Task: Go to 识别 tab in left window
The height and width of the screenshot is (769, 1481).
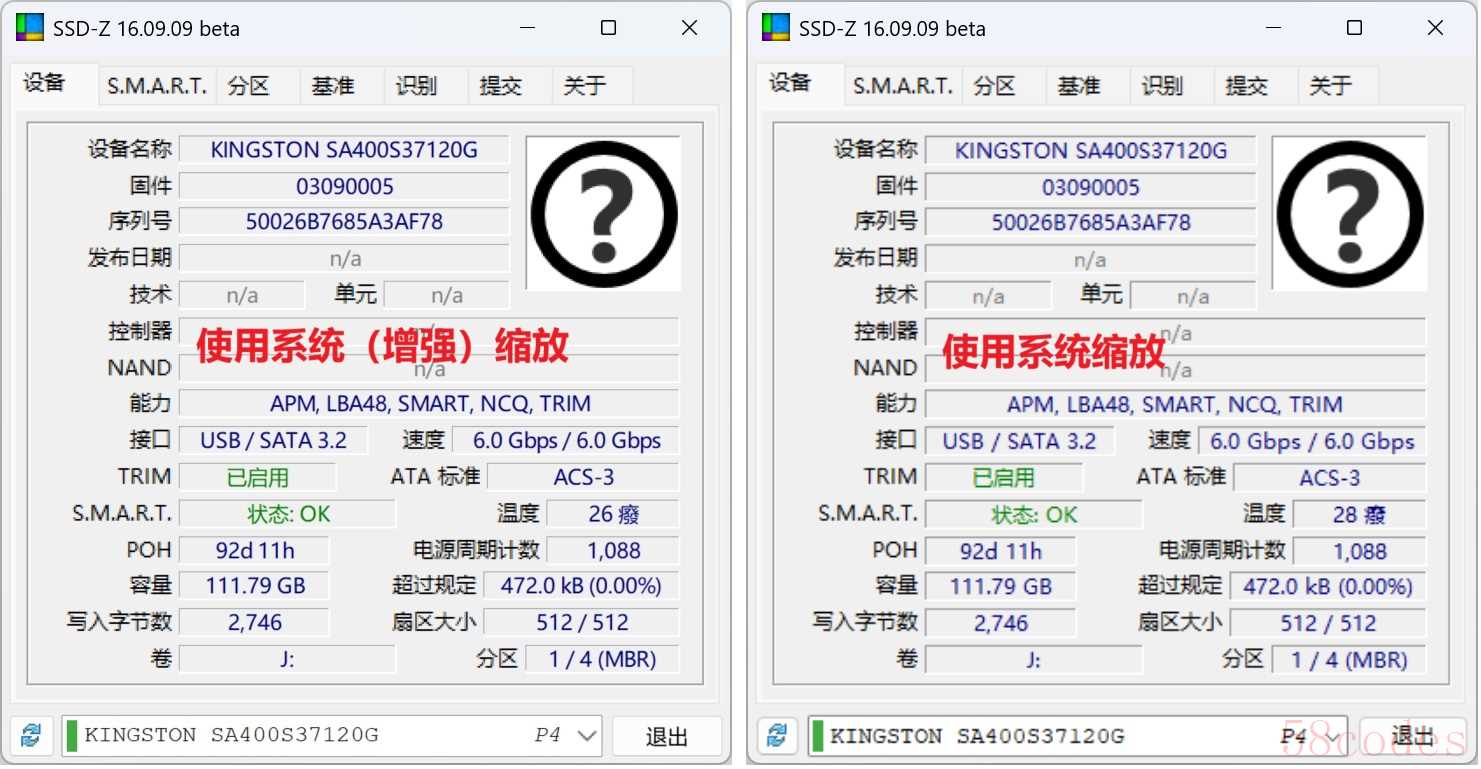Action: (x=416, y=86)
